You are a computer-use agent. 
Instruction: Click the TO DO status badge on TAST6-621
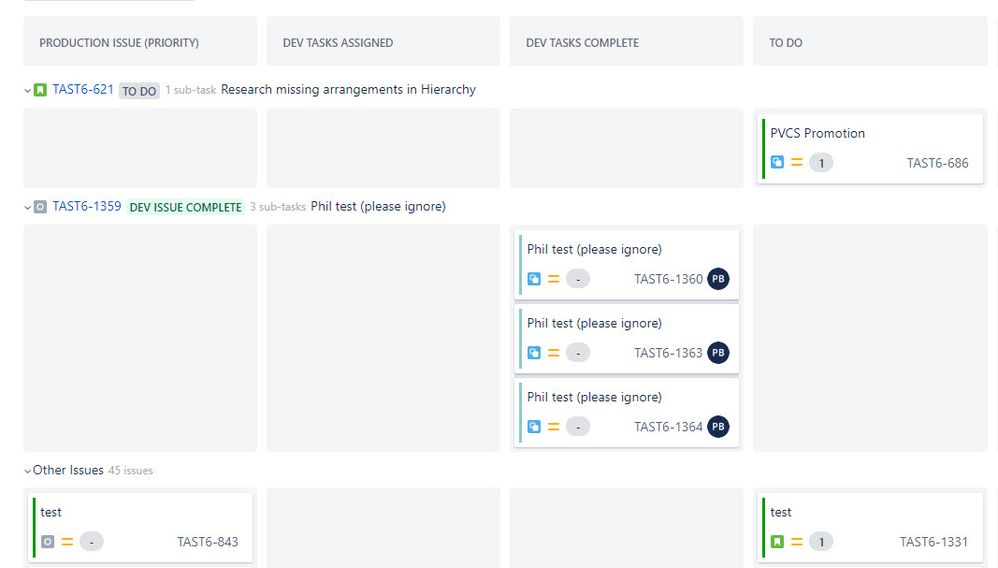pyautogui.click(x=139, y=91)
